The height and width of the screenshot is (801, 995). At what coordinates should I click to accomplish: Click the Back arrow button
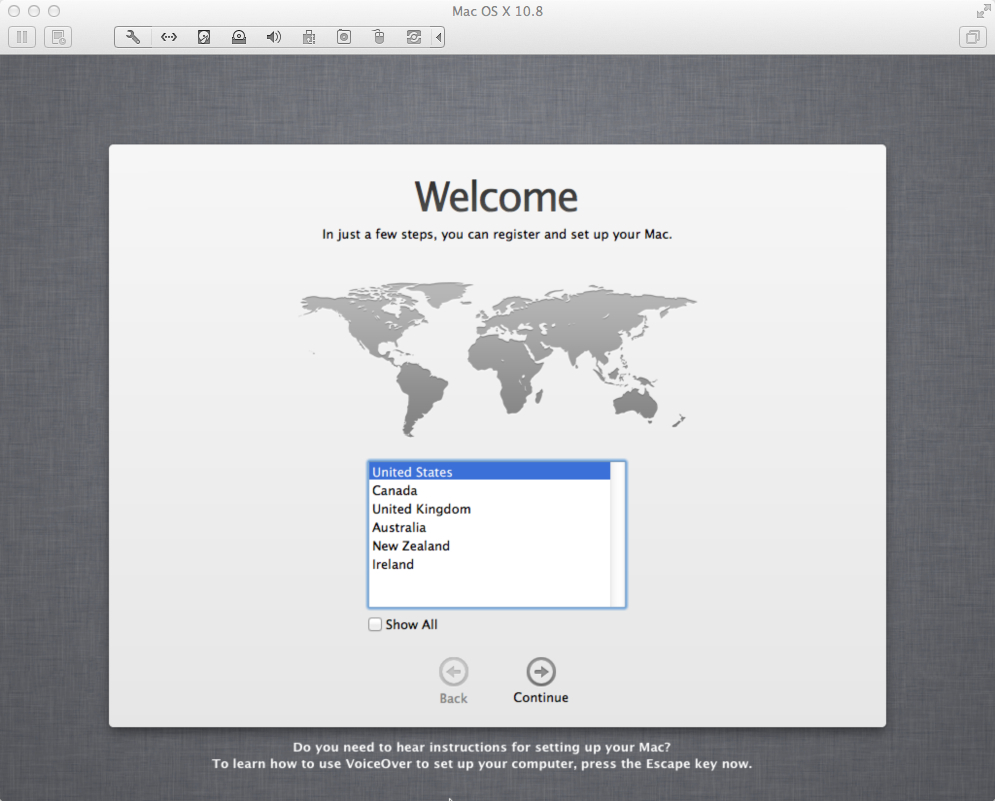point(453,672)
